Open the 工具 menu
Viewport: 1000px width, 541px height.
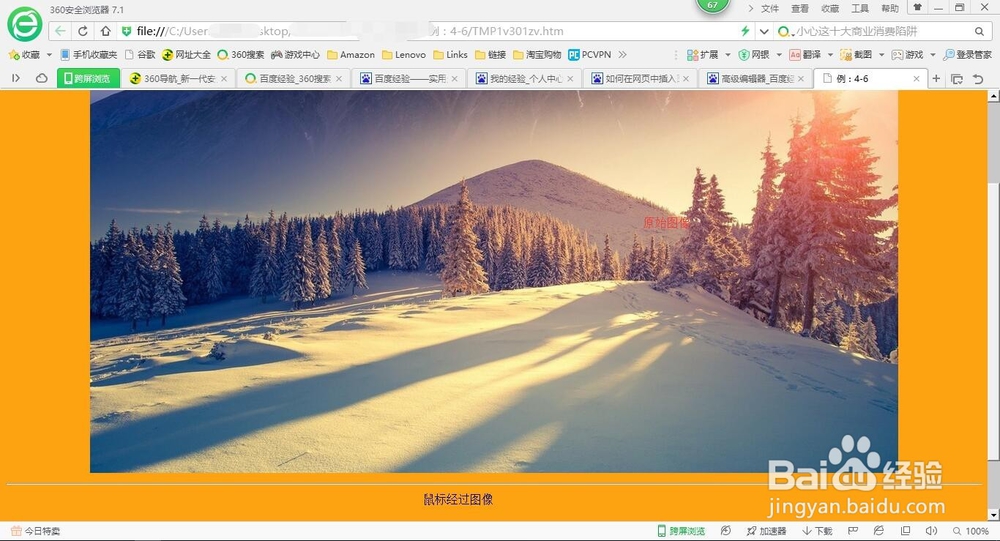pyautogui.click(x=860, y=8)
